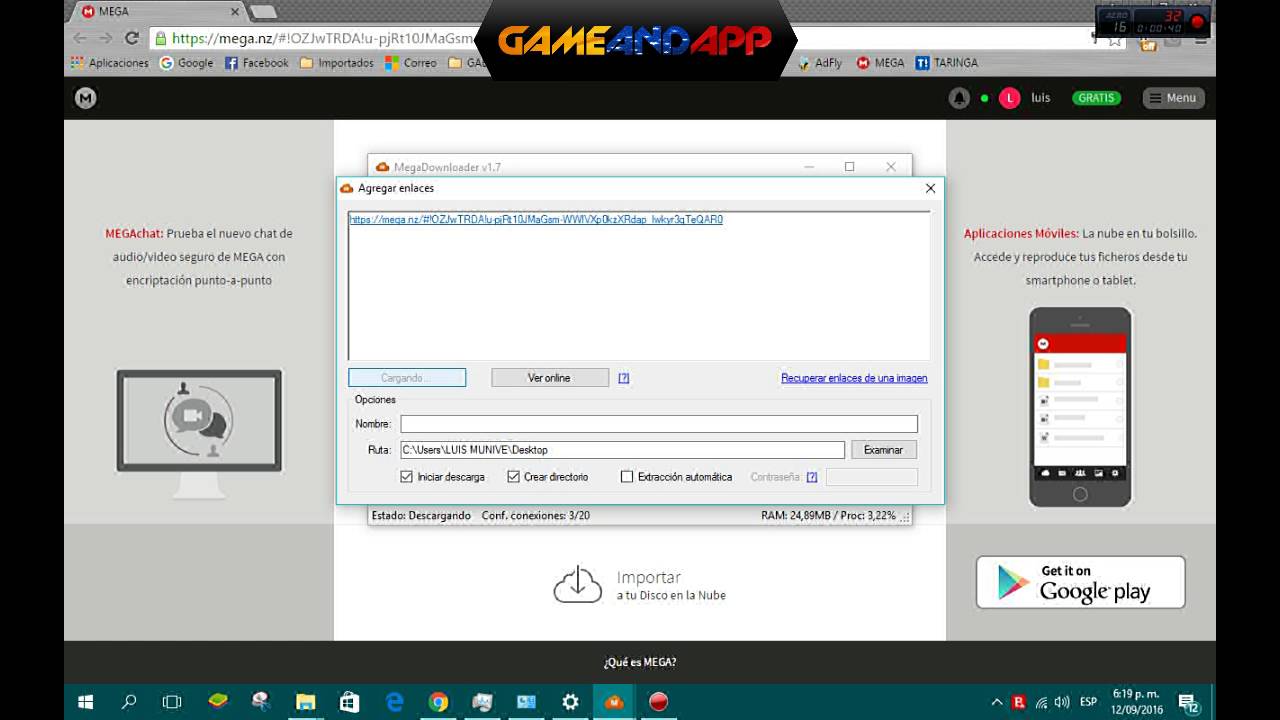Image resolution: width=1280 pixels, height=720 pixels.
Task: Open the TARINGA bookmark
Action: click(947, 62)
